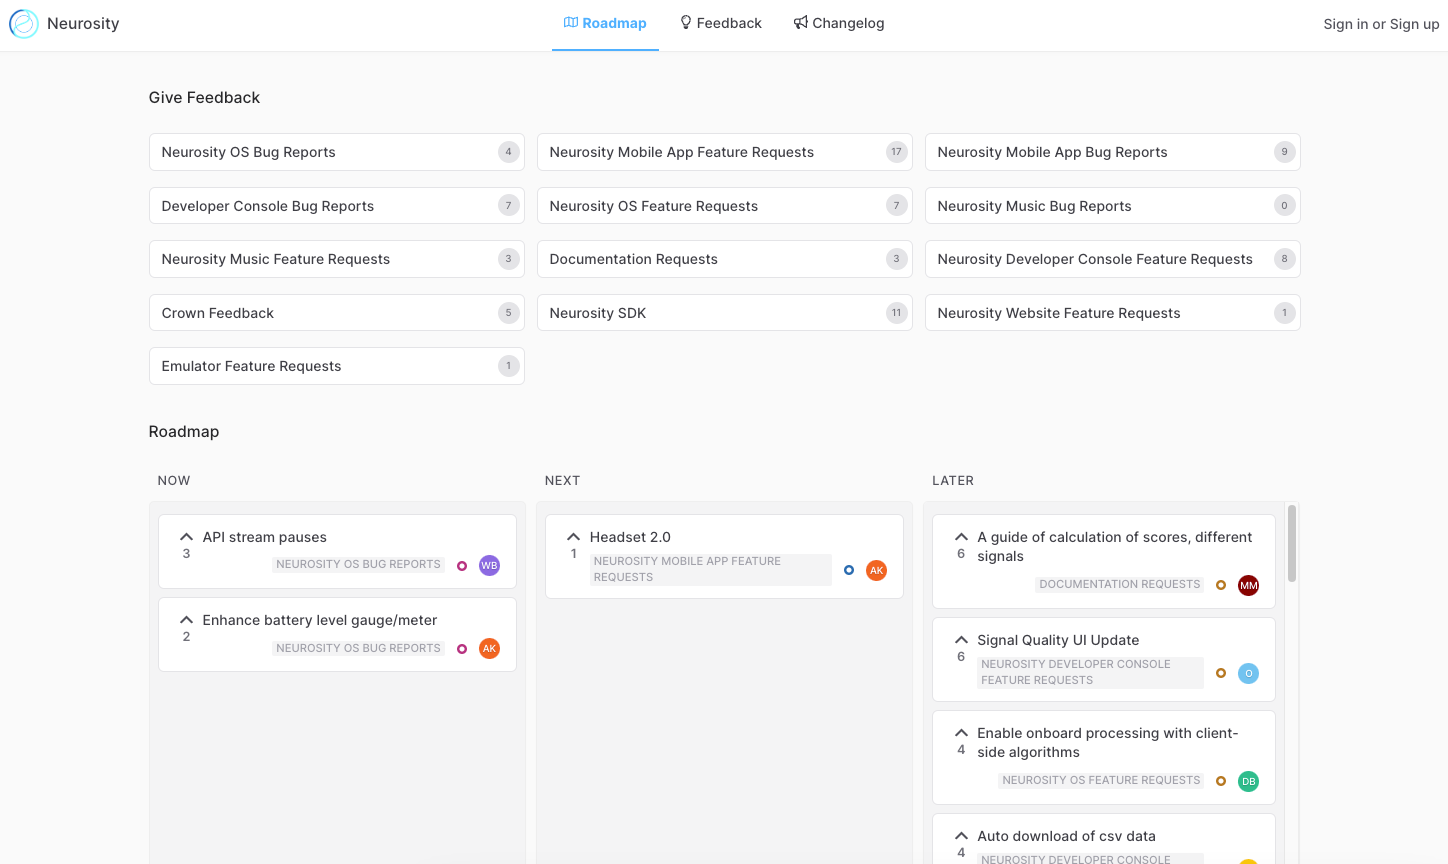Click blue status circle on Headset 2.0 card
This screenshot has width=1448, height=864.
[x=849, y=570]
